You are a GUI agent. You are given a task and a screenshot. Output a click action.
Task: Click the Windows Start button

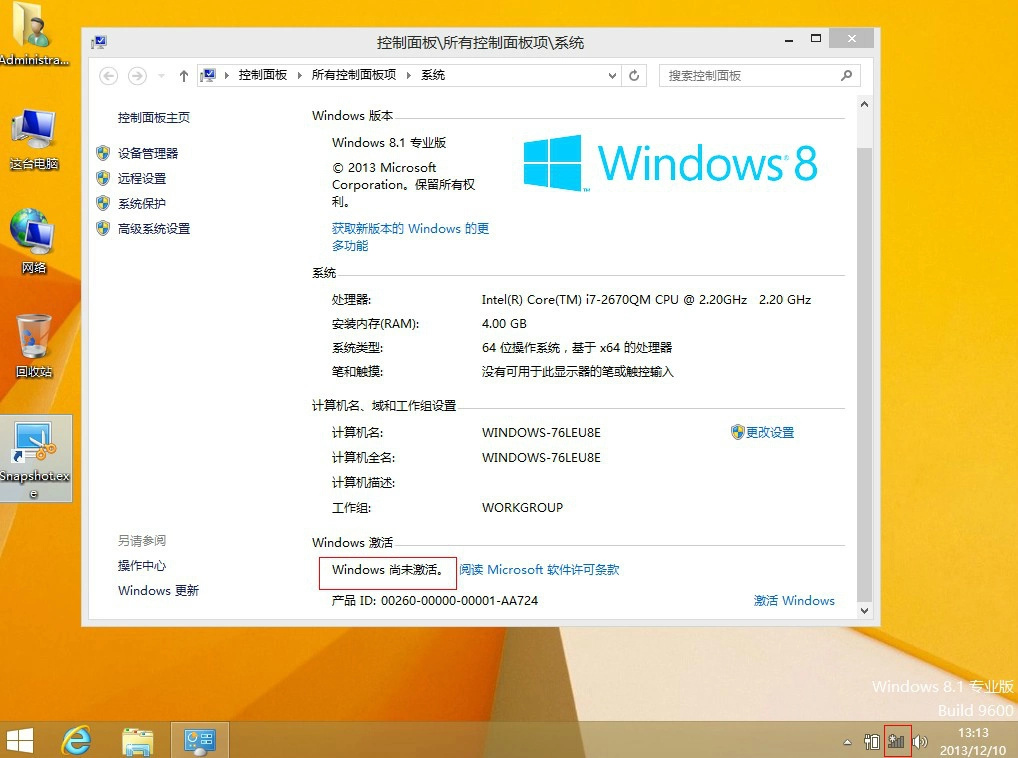20,740
